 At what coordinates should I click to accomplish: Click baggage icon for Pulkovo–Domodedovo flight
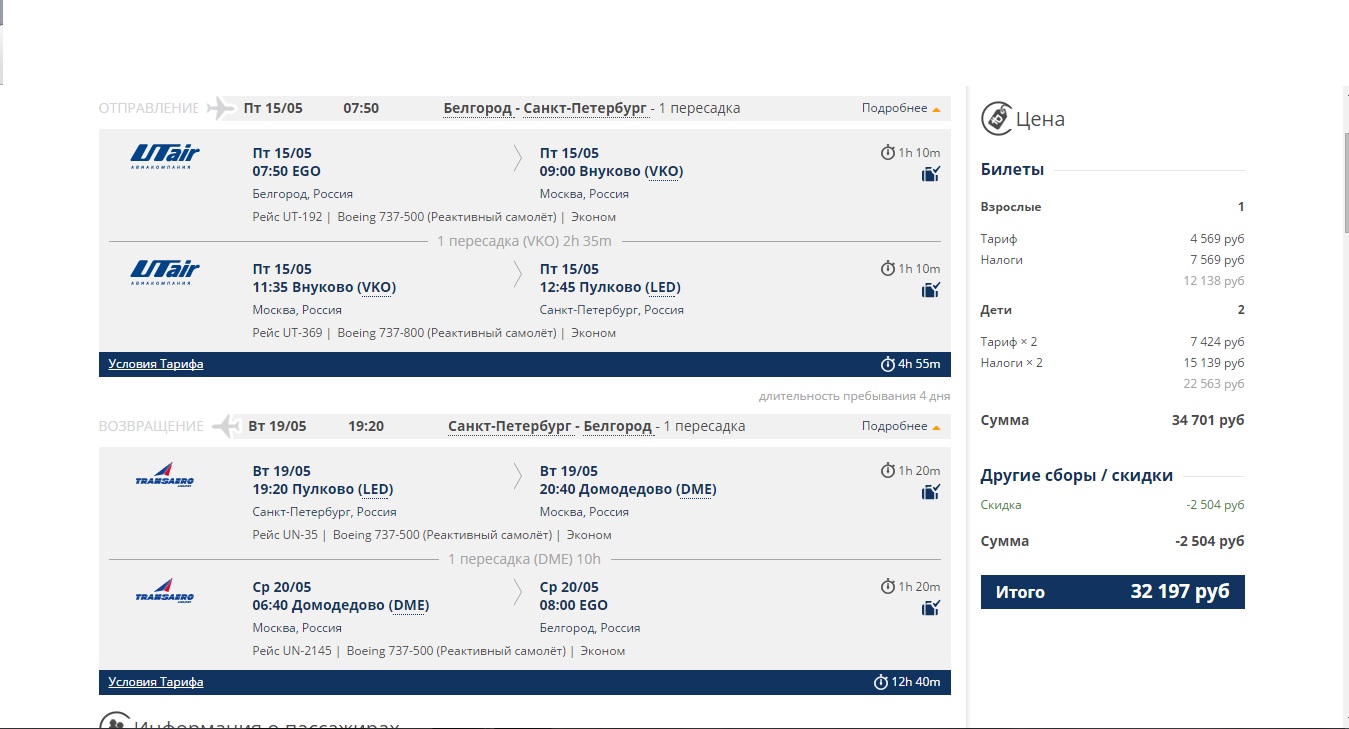931,492
